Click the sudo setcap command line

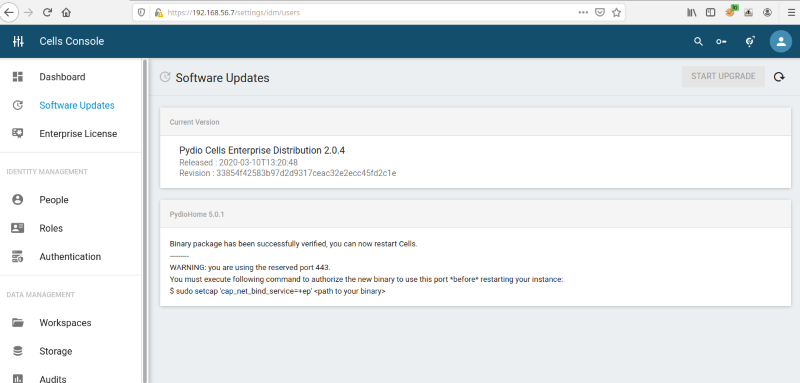click(x=278, y=292)
